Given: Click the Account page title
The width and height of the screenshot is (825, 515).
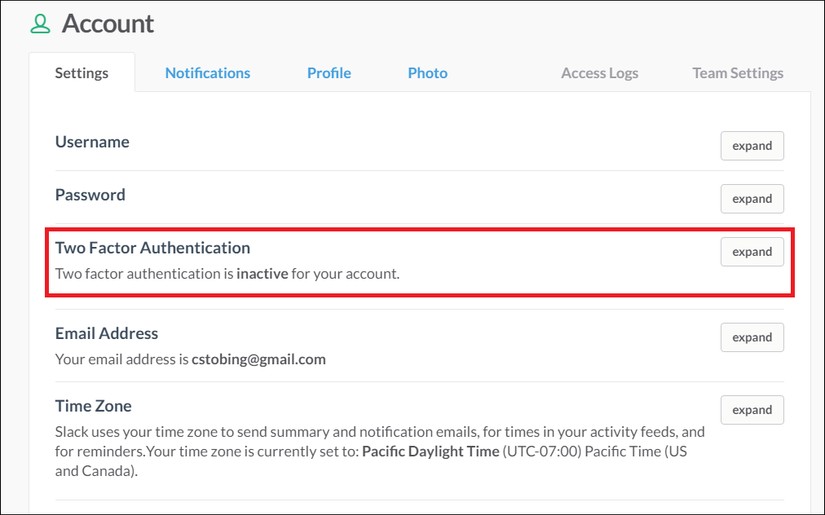Looking at the screenshot, I should point(108,24).
